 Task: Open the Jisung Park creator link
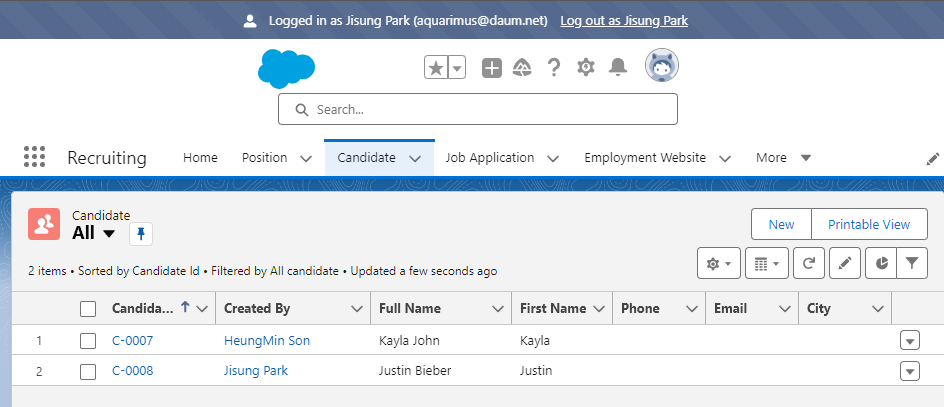pos(256,371)
